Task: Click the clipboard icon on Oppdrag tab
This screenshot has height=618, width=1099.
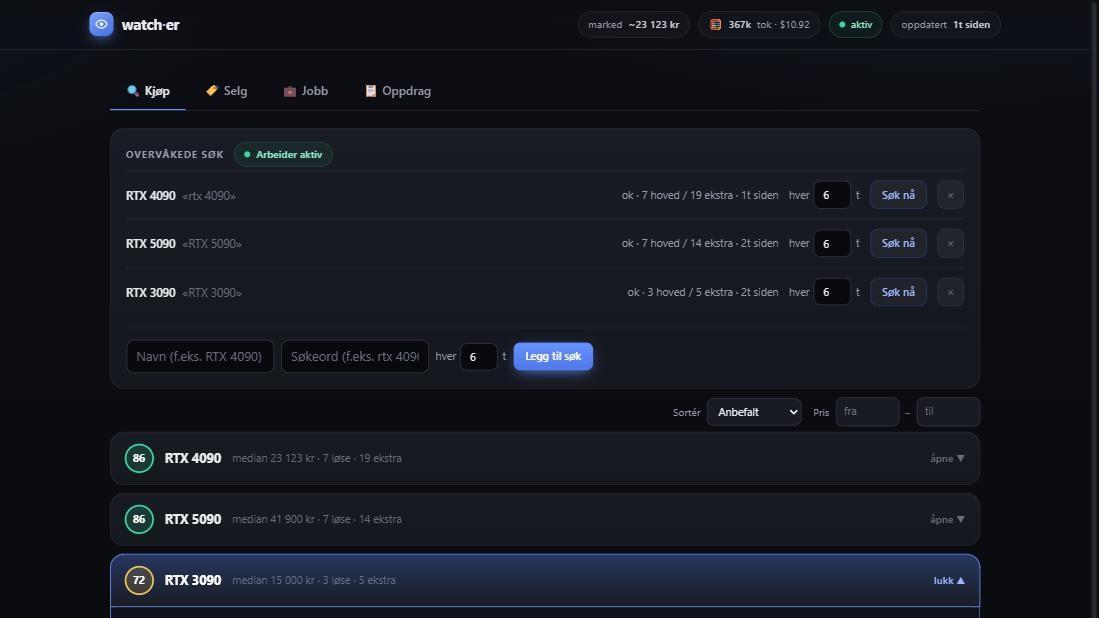Action: pos(370,91)
